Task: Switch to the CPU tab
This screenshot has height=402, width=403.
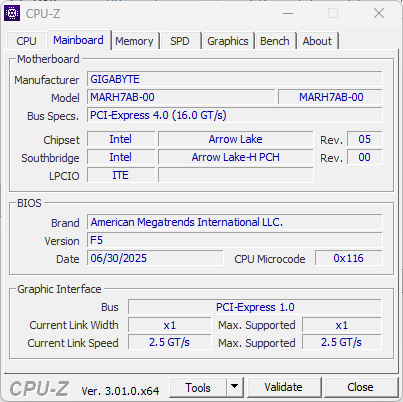Action: (x=26, y=41)
